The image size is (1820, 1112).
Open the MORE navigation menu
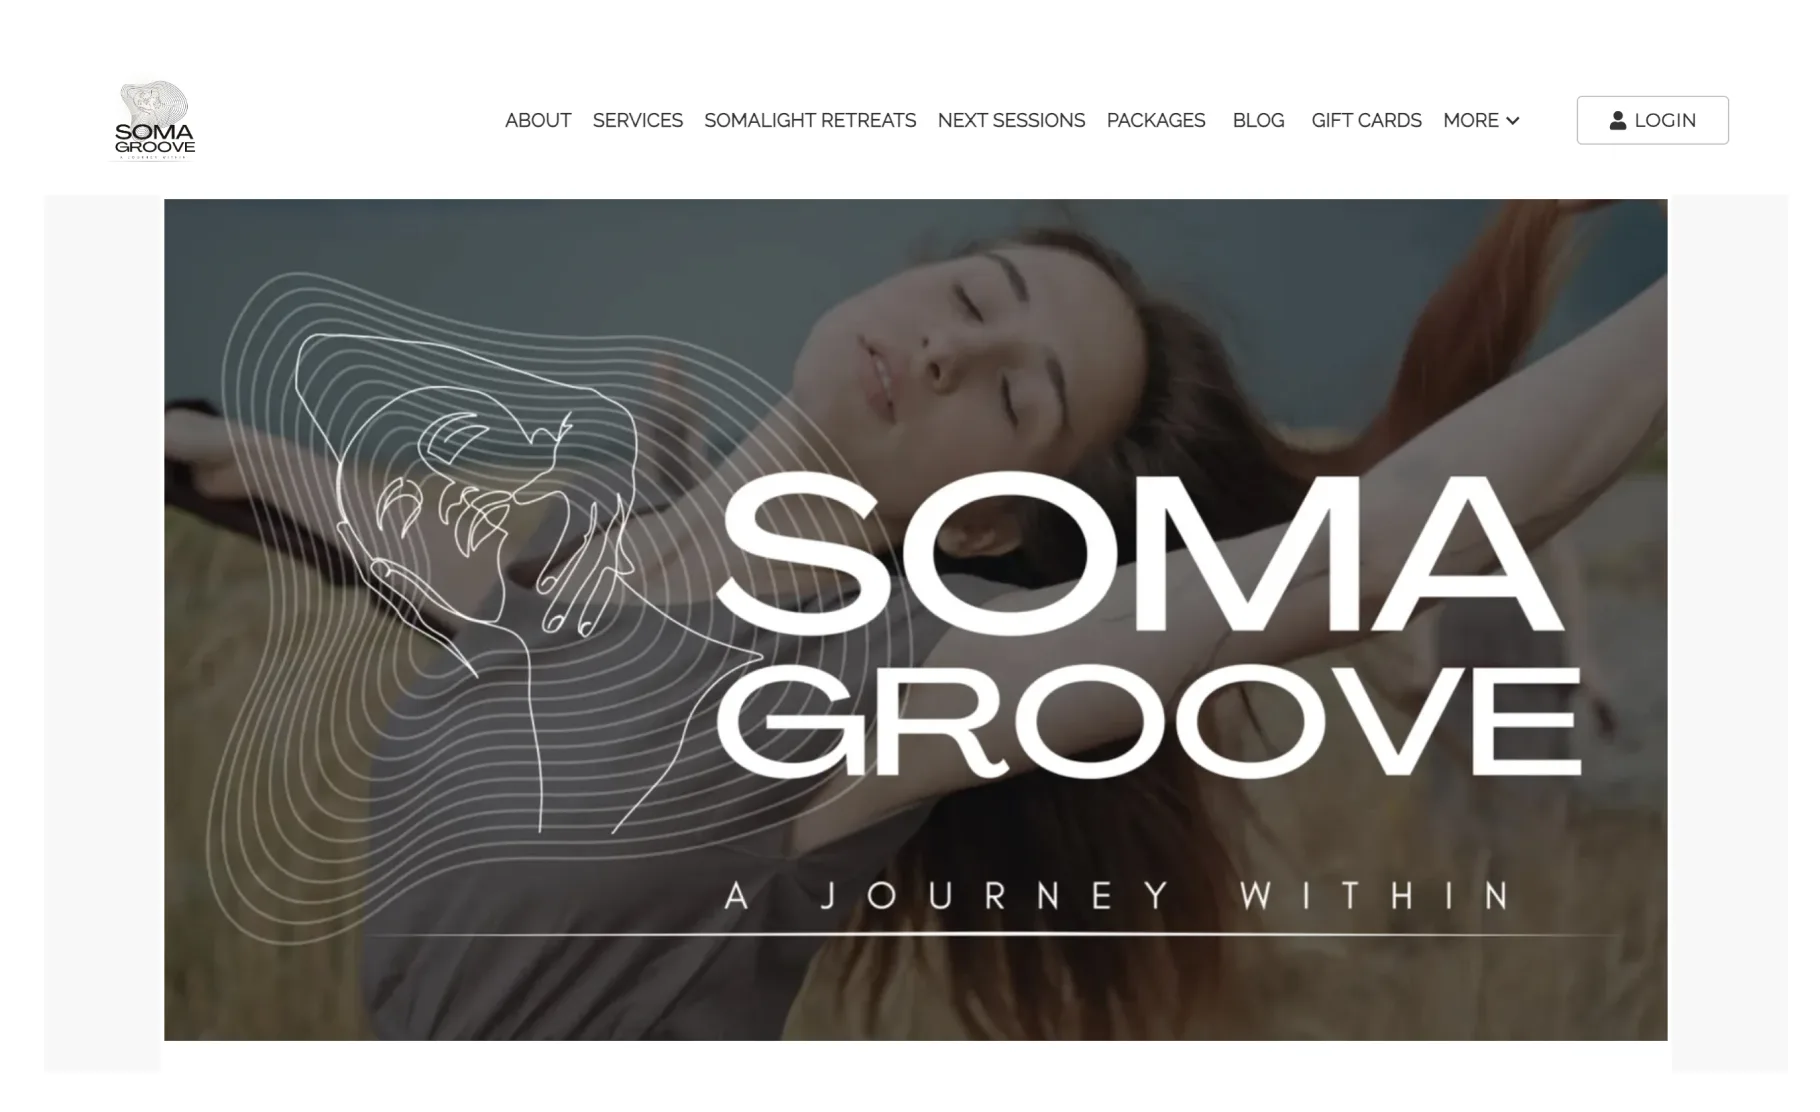pos(1481,121)
